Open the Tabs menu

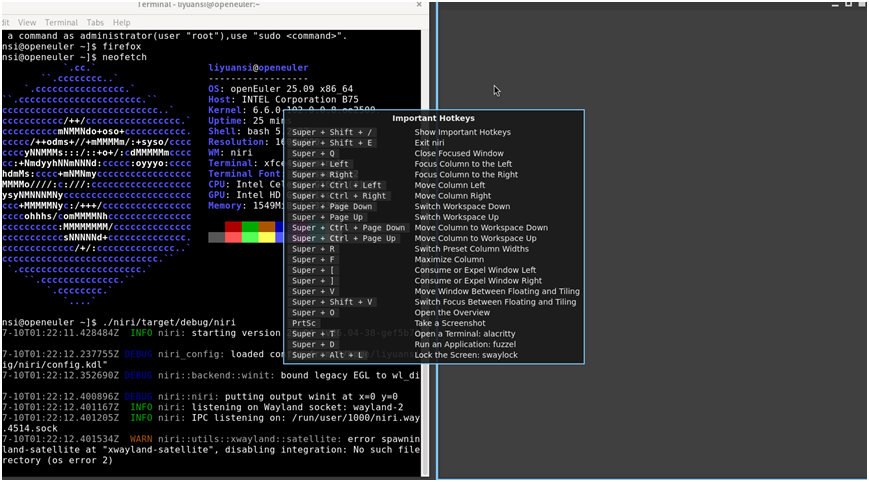[95, 23]
